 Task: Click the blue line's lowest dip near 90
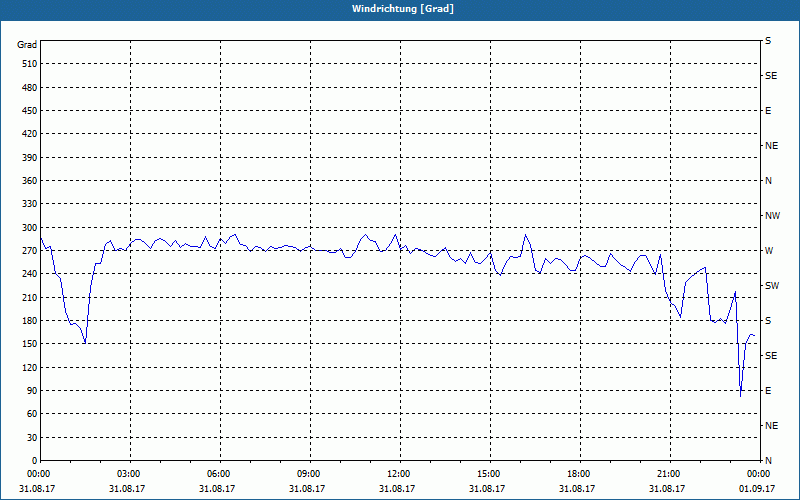(740, 396)
